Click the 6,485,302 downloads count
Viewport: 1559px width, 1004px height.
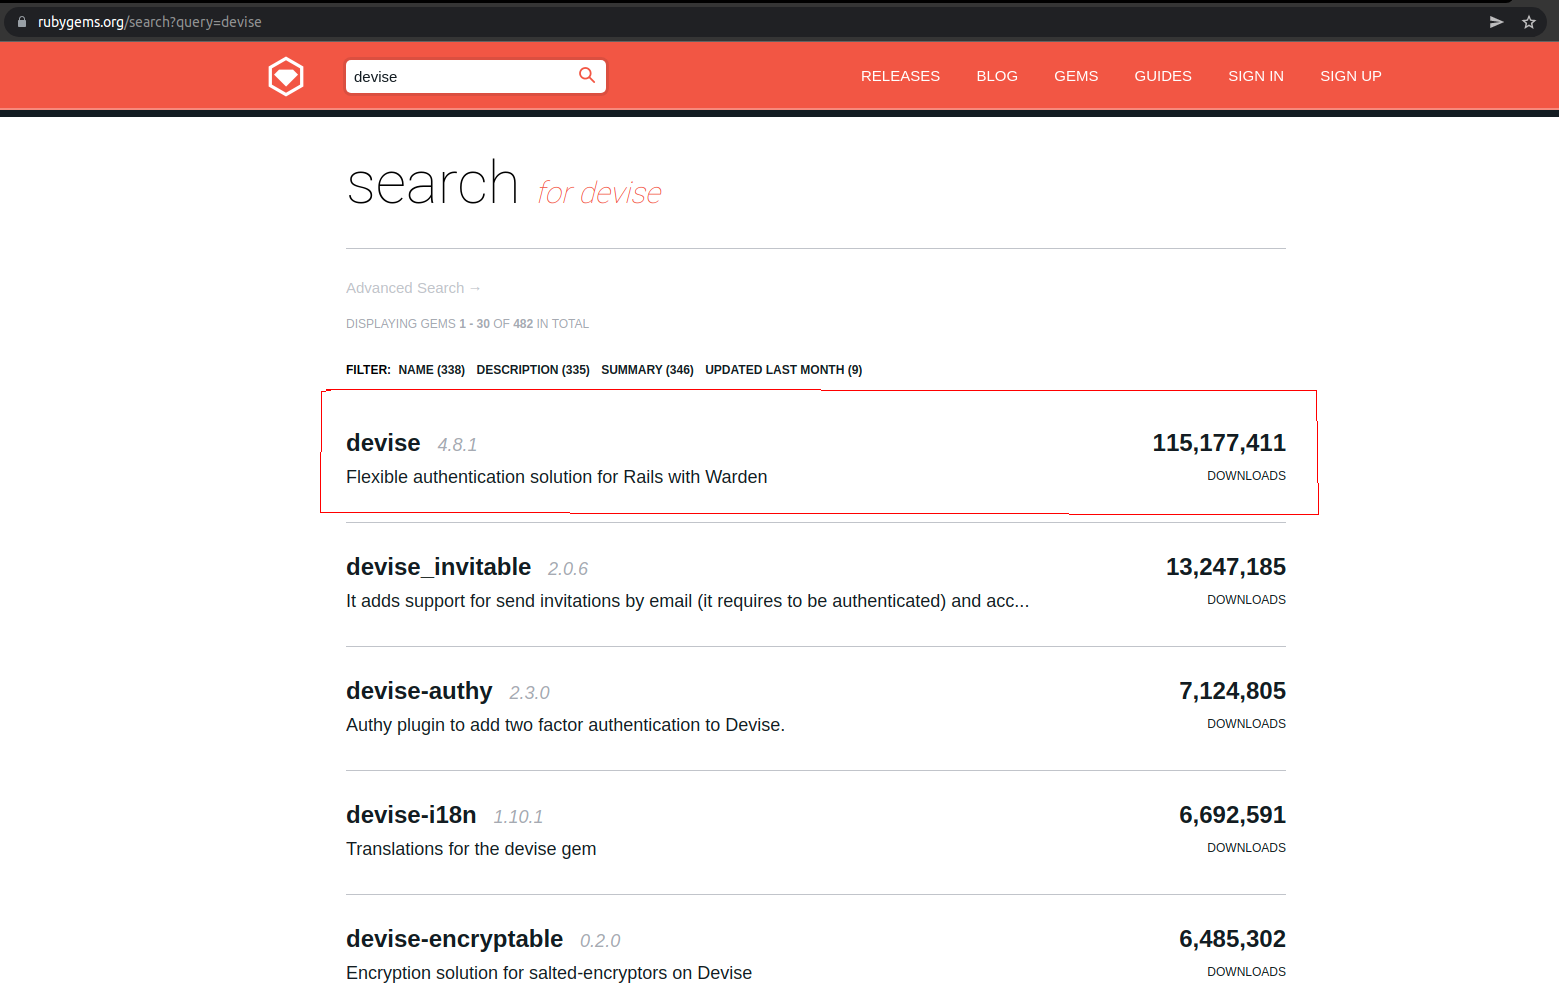pos(1232,939)
